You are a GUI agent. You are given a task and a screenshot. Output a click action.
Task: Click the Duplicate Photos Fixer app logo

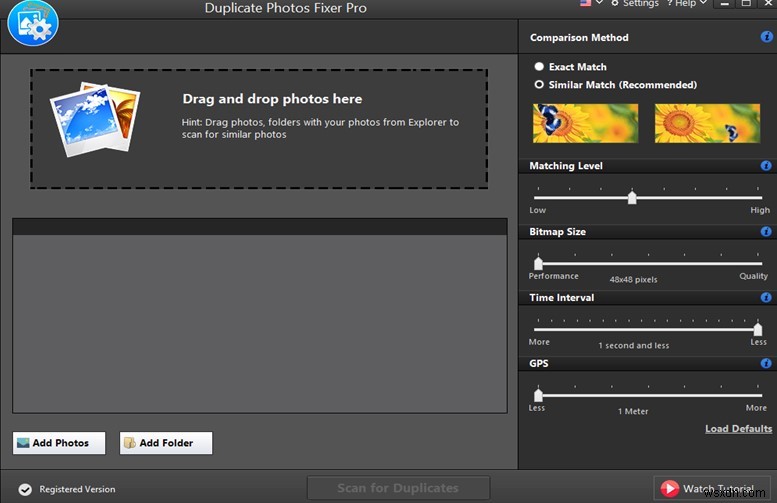point(33,23)
